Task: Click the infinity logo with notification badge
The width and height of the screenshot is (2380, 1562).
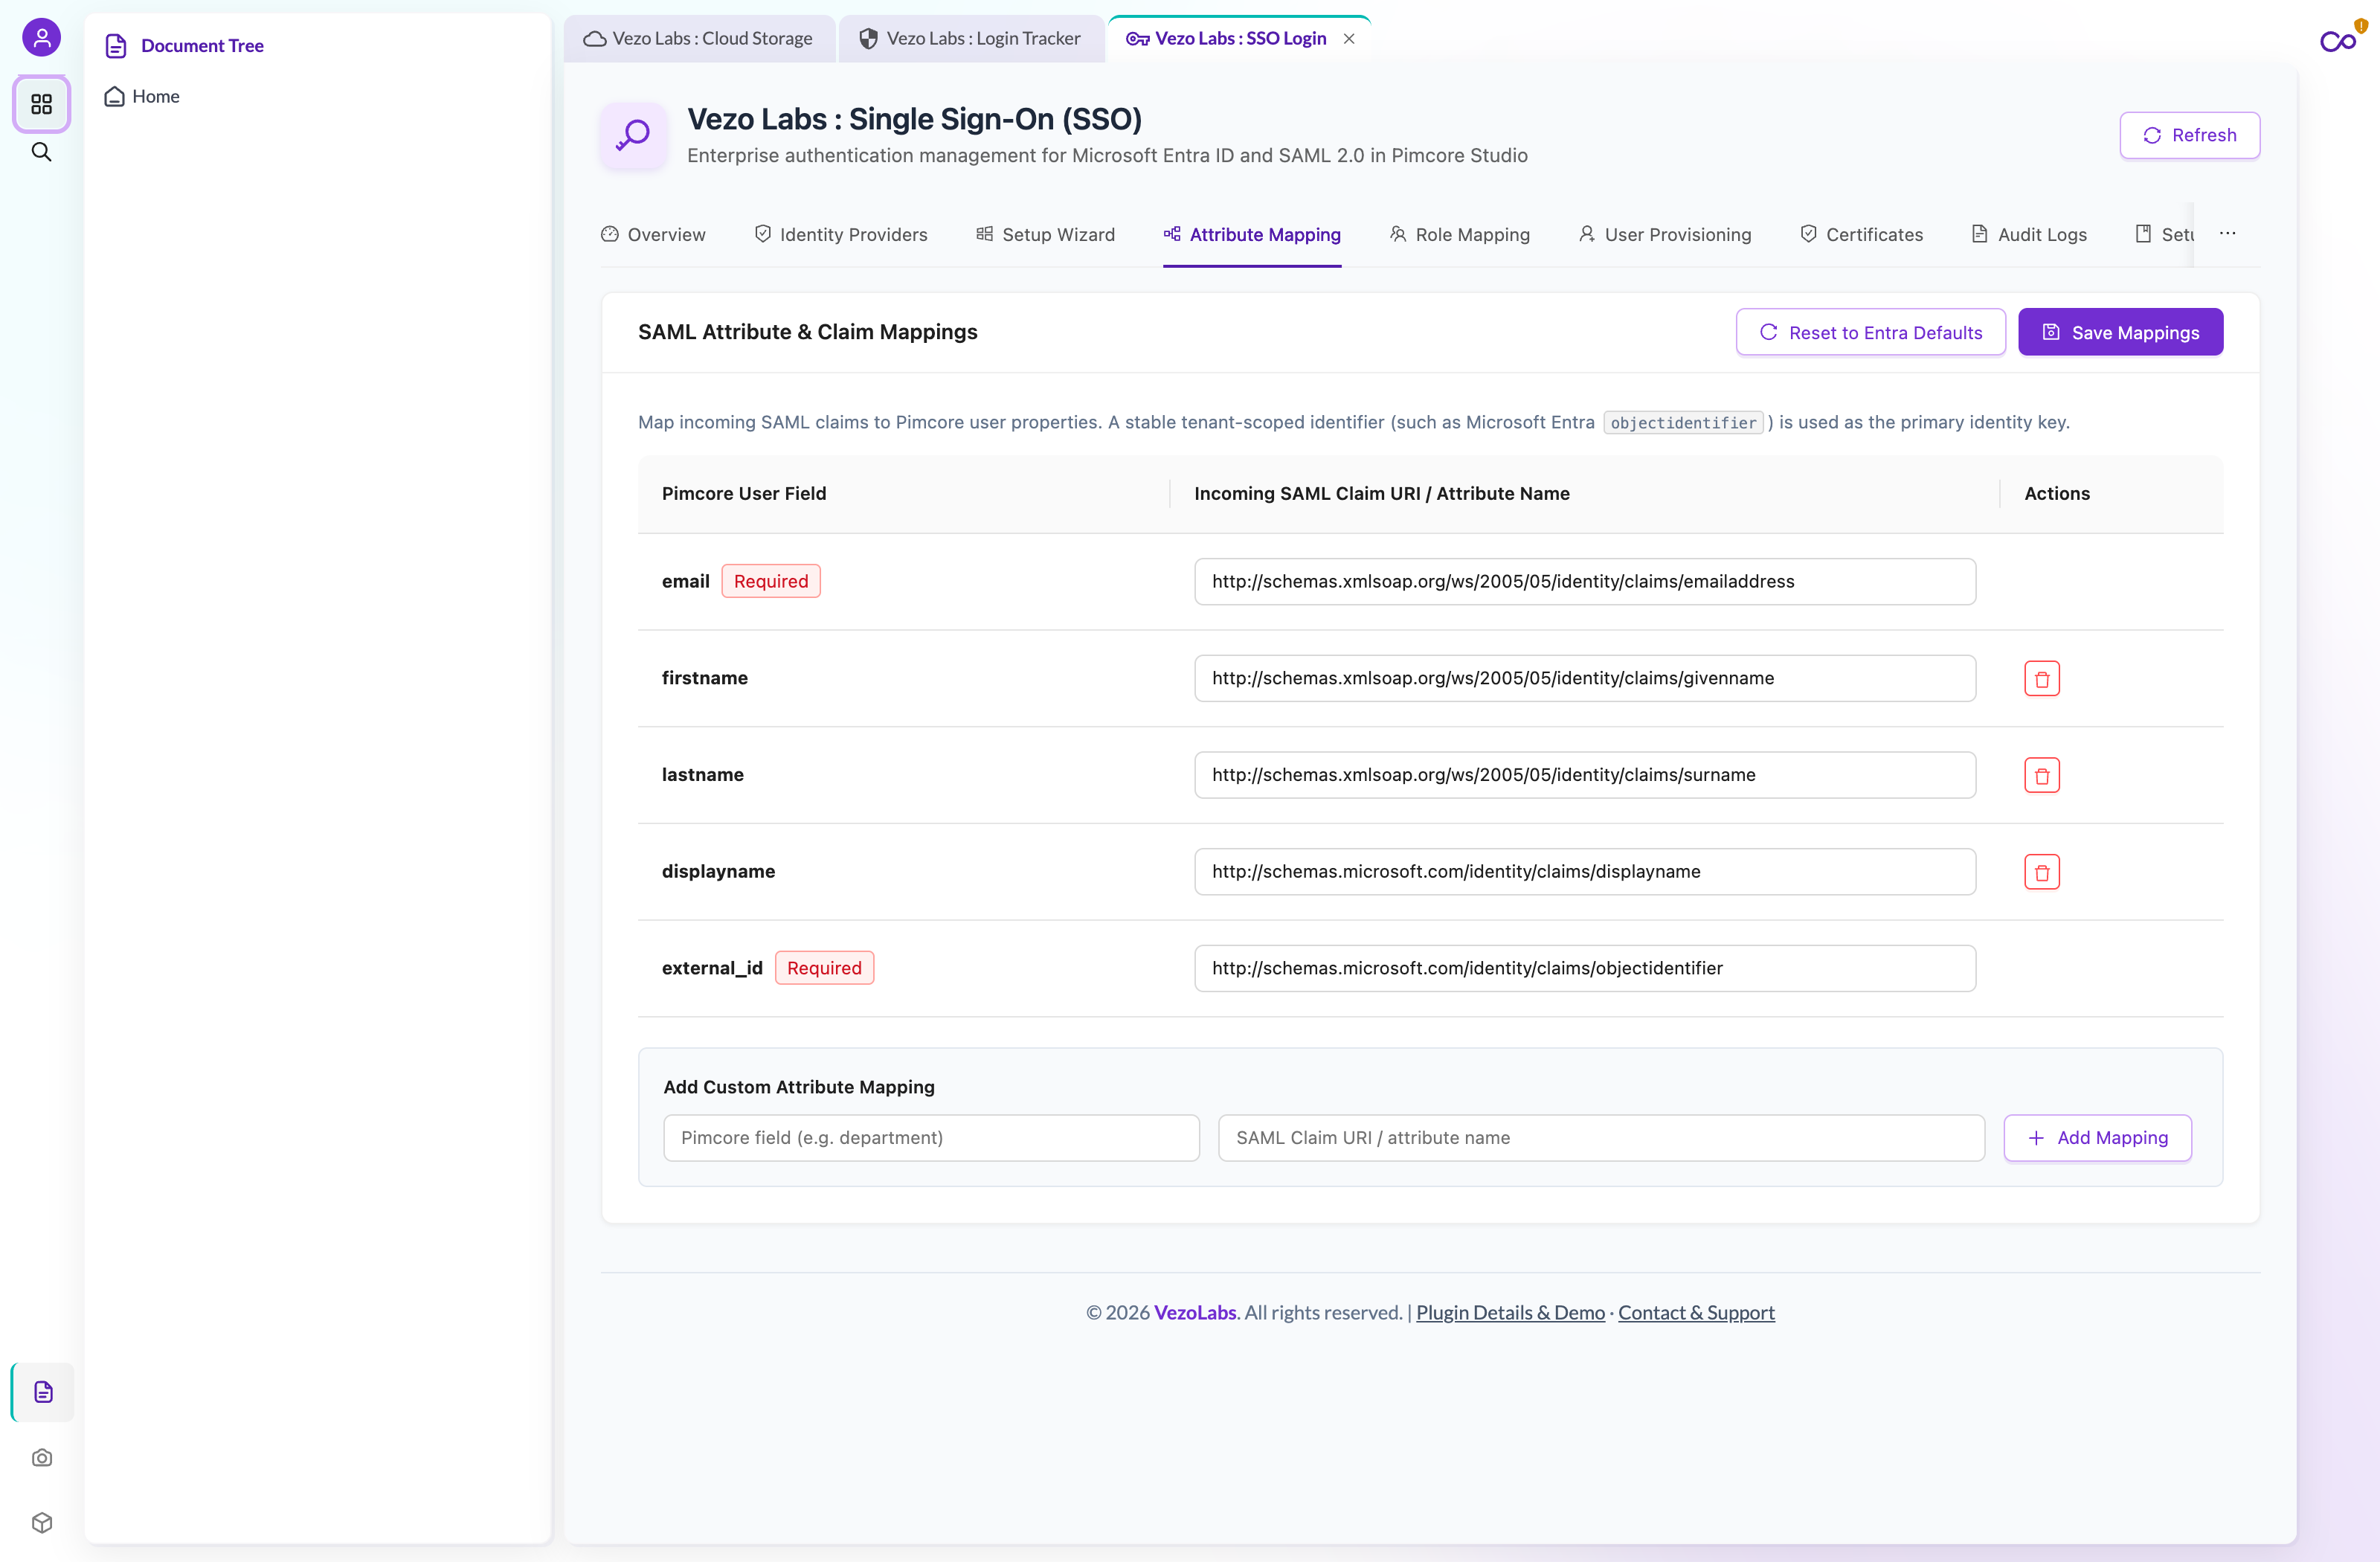Action: [x=2340, y=40]
